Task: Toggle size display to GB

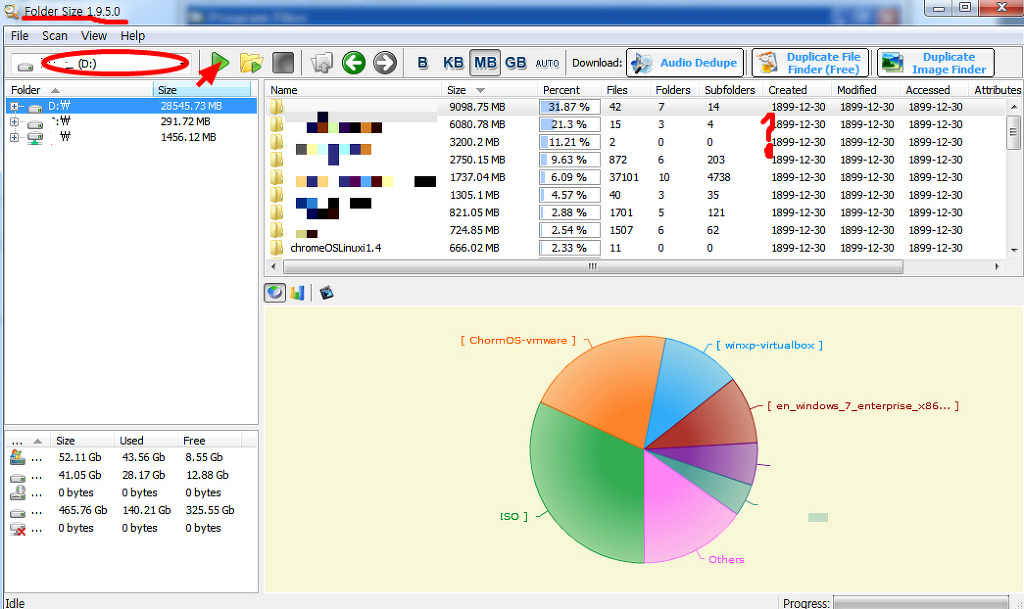Action: tap(515, 63)
